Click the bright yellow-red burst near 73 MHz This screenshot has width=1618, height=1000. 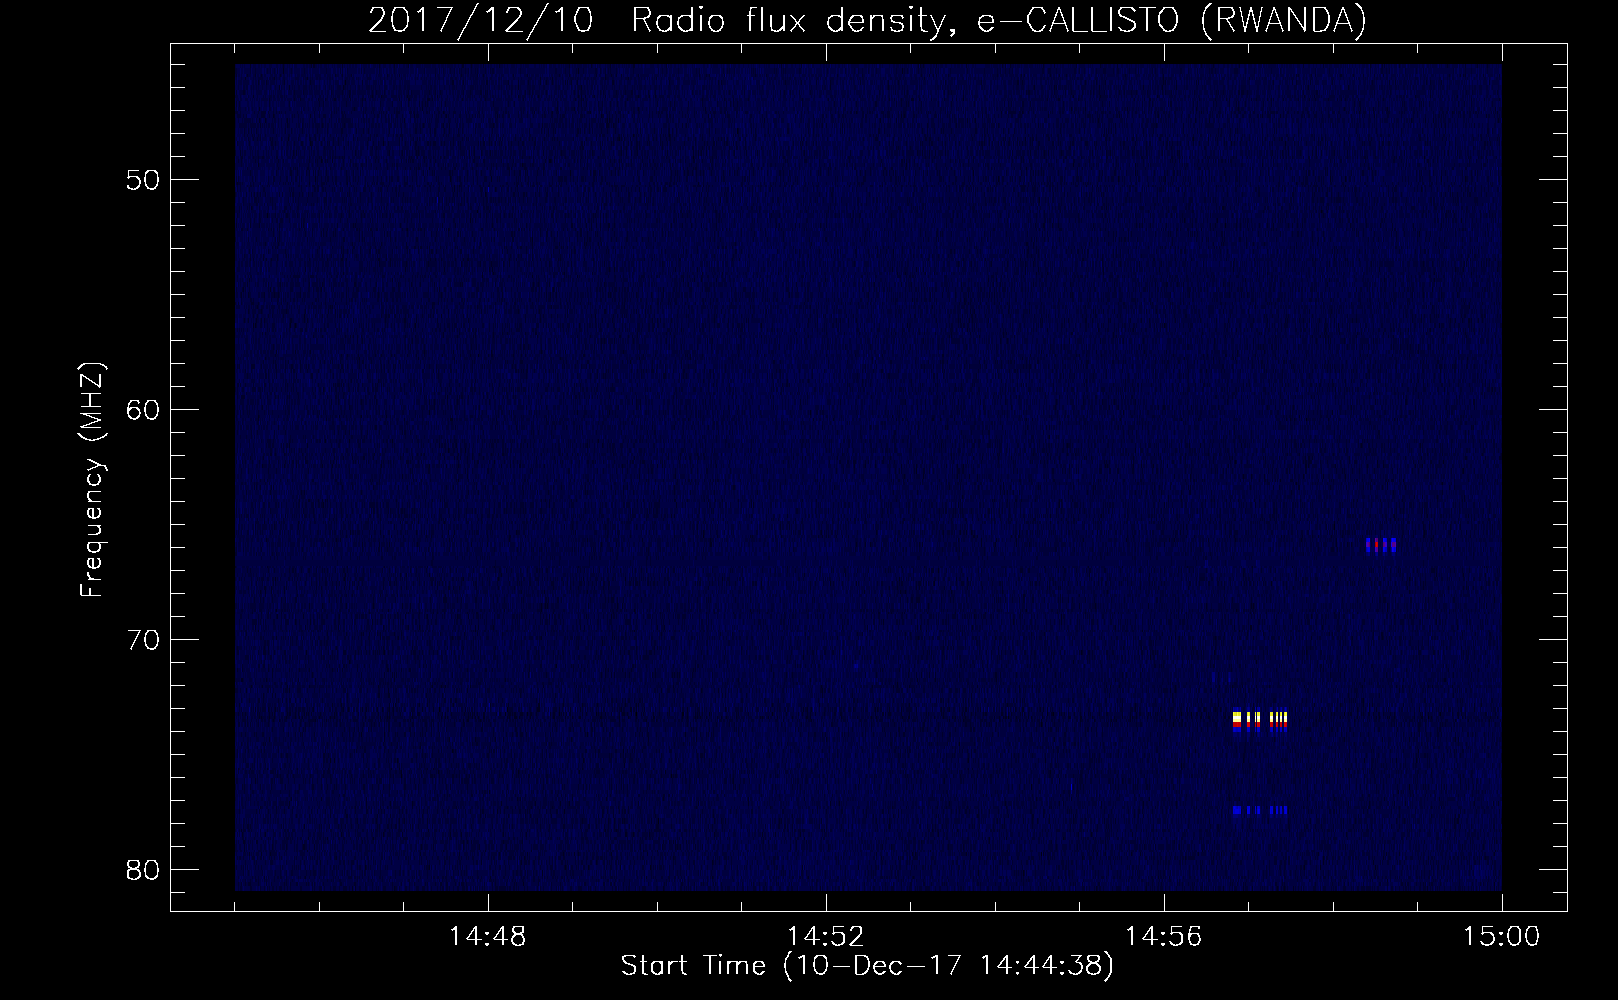[x=1260, y=721]
